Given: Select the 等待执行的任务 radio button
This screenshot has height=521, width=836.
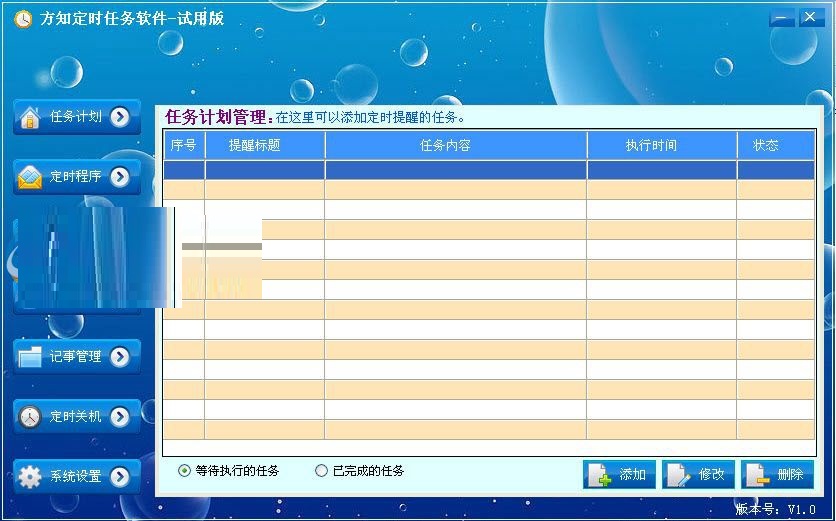Looking at the screenshot, I should [184, 471].
